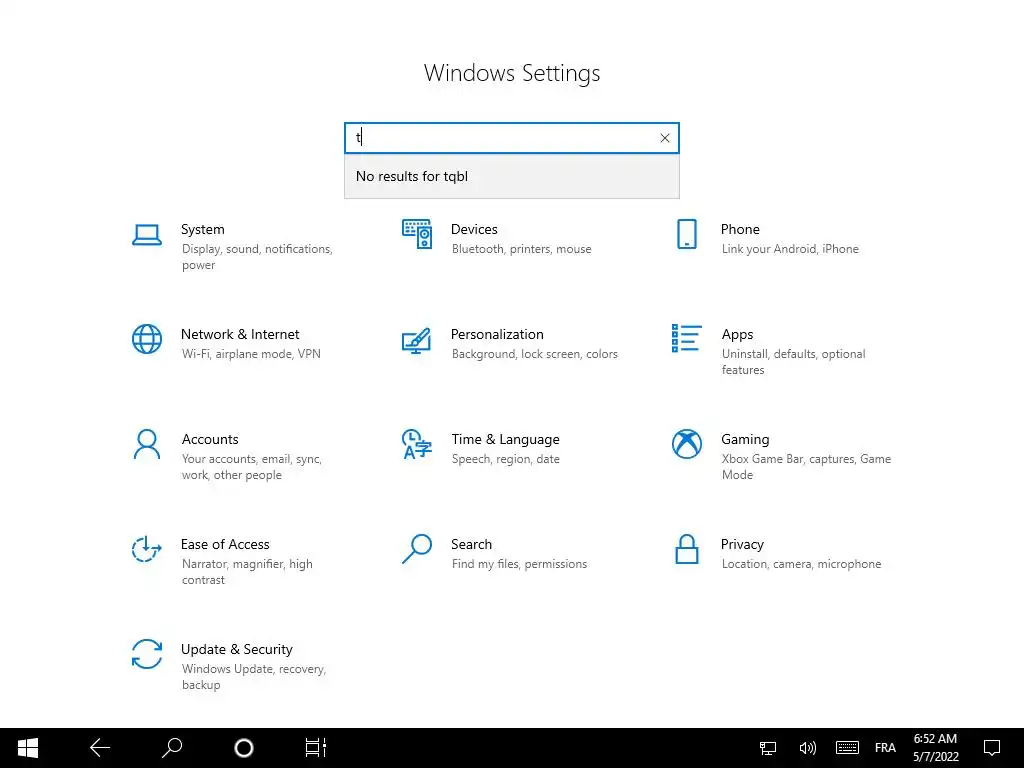
Task: Focus the Find a setting search field
Action: point(511,138)
